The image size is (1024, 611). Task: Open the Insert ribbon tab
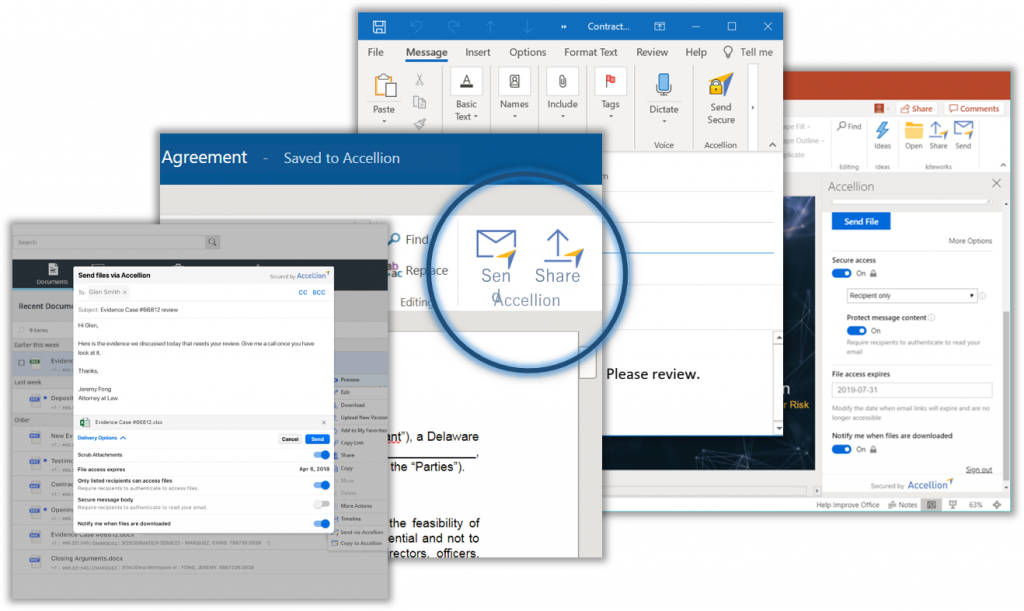pos(478,52)
